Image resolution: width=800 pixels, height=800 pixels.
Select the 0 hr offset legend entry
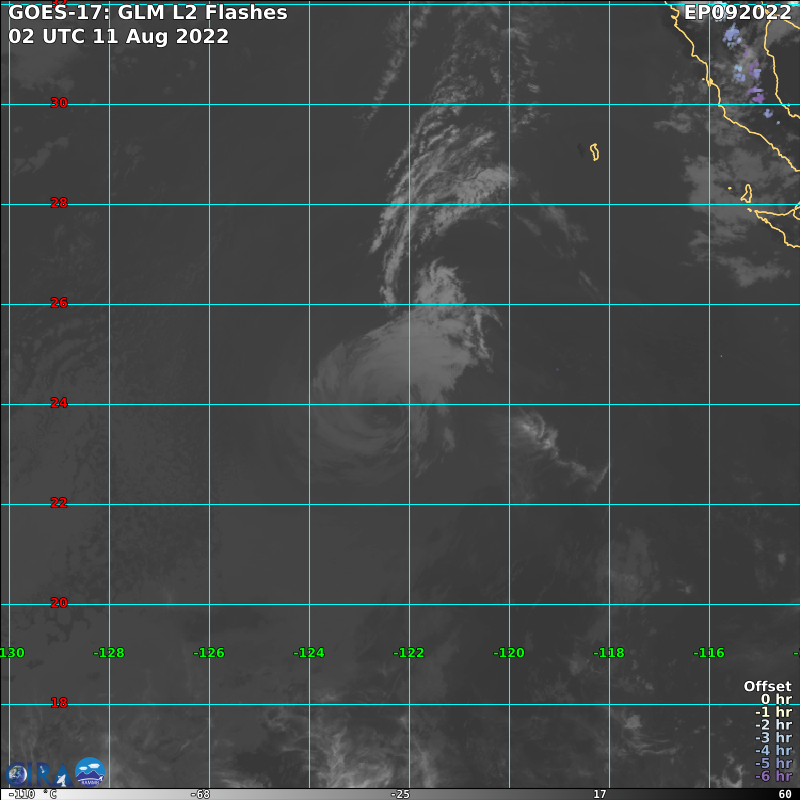point(776,700)
